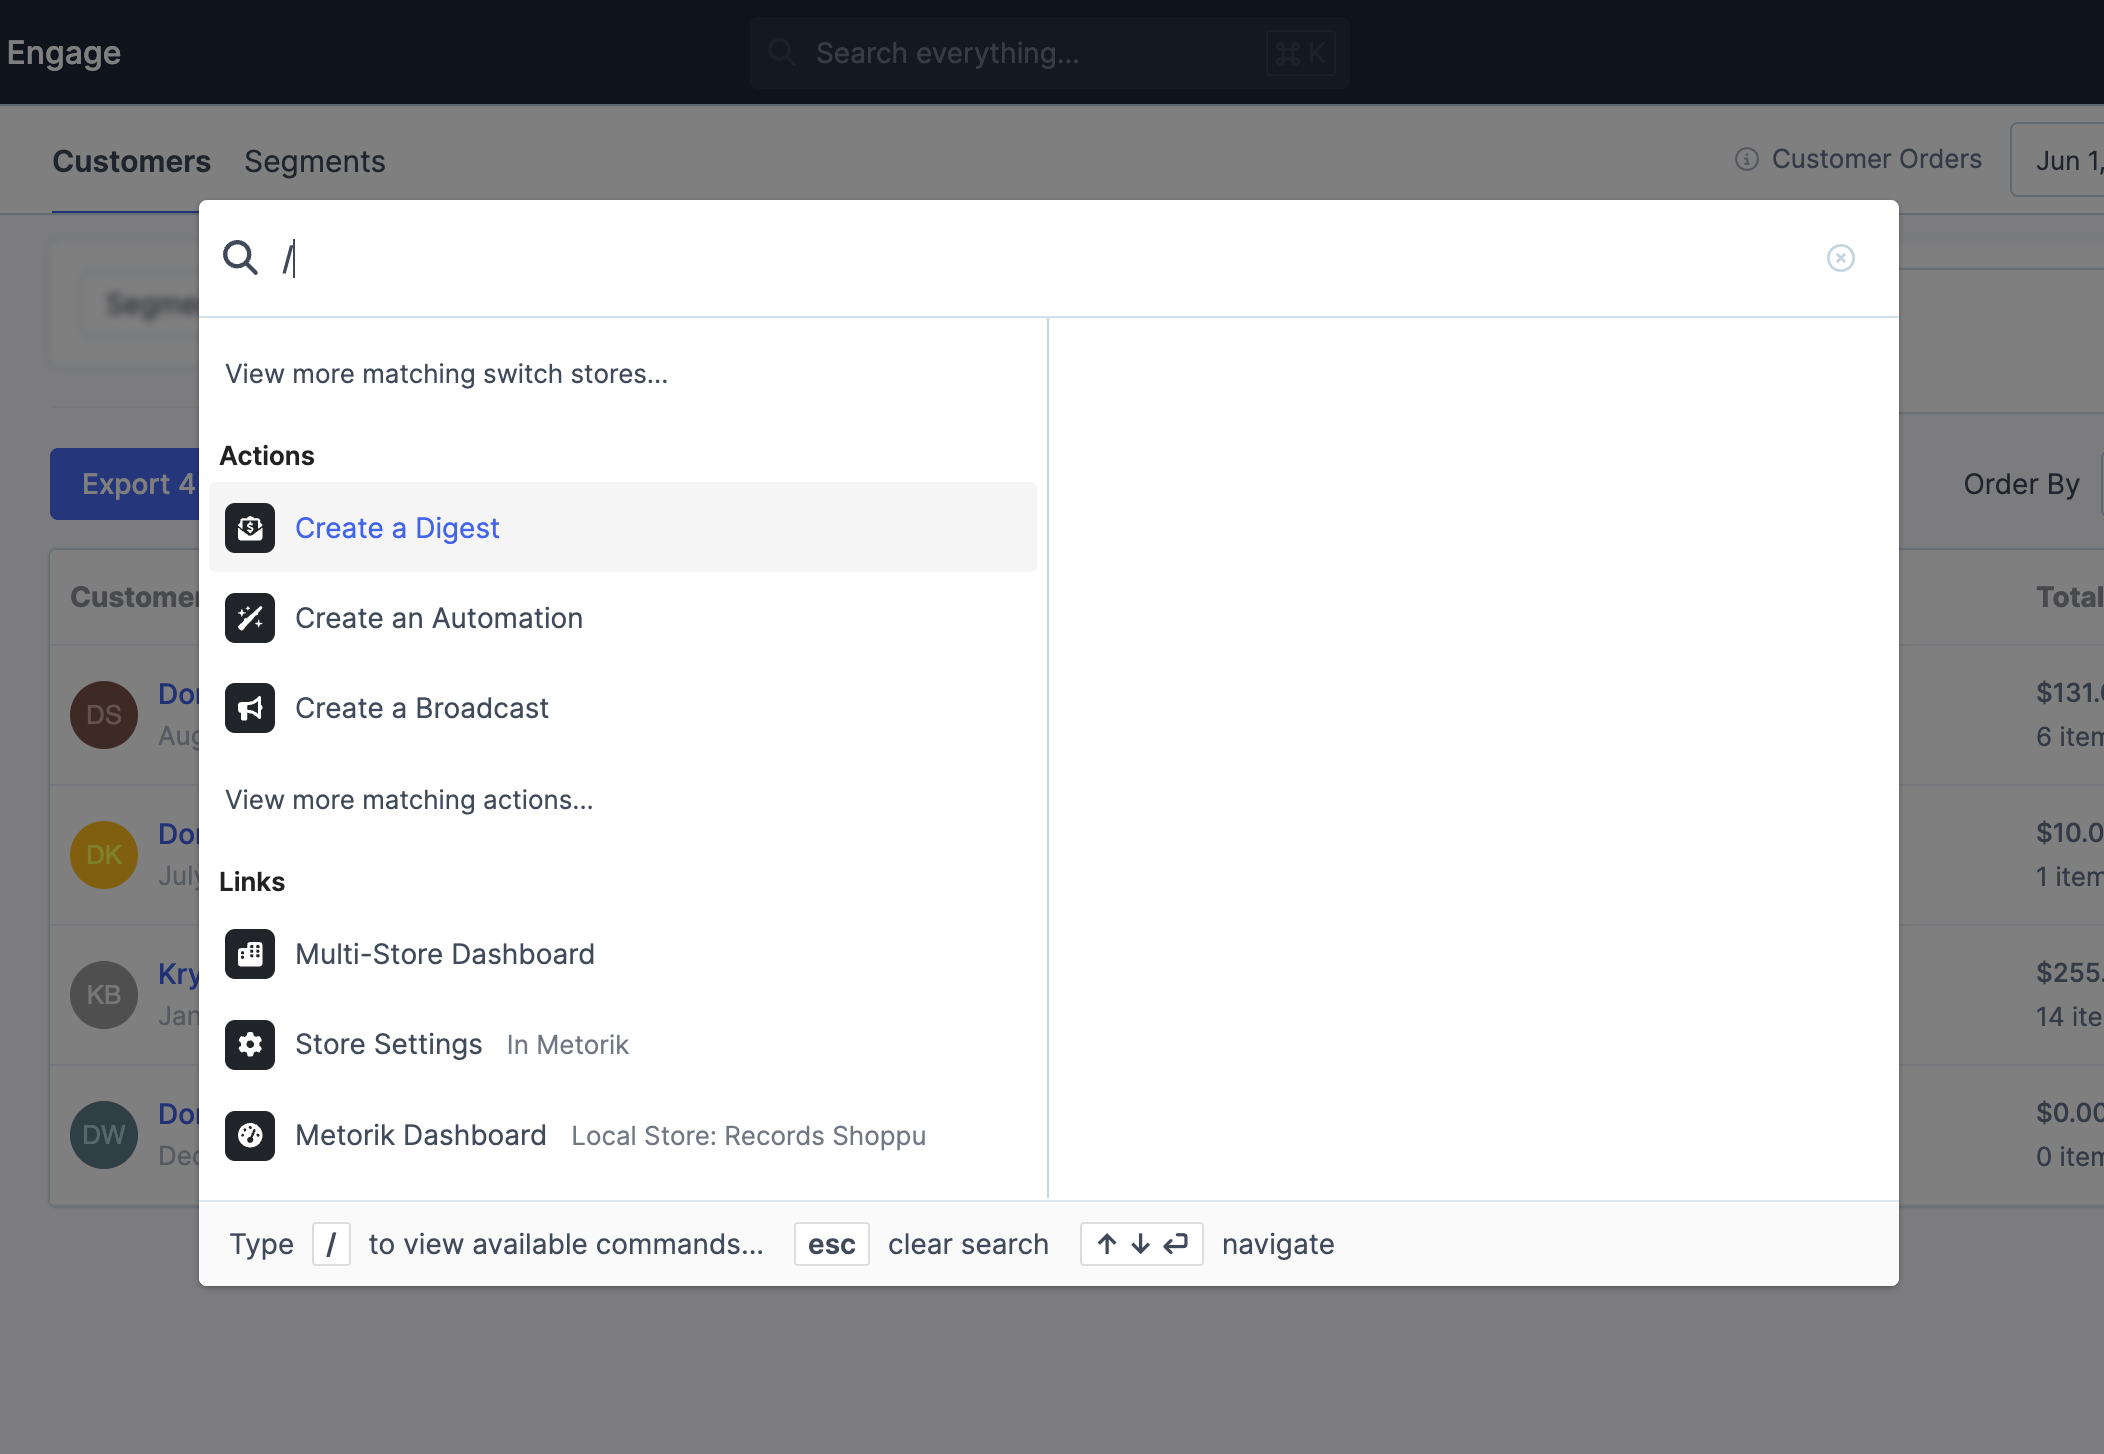
Task: Click the Metorik Dashboard gauge icon
Action: tap(250, 1135)
